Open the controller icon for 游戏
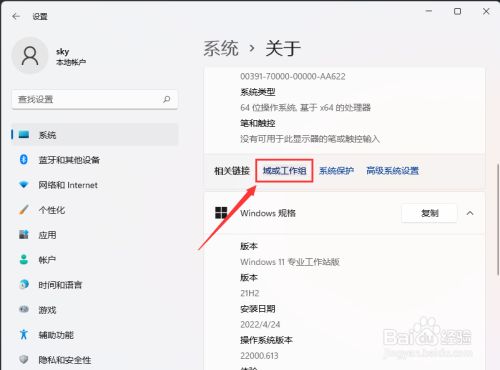Screen dimensions: 500x370 [24, 309]
